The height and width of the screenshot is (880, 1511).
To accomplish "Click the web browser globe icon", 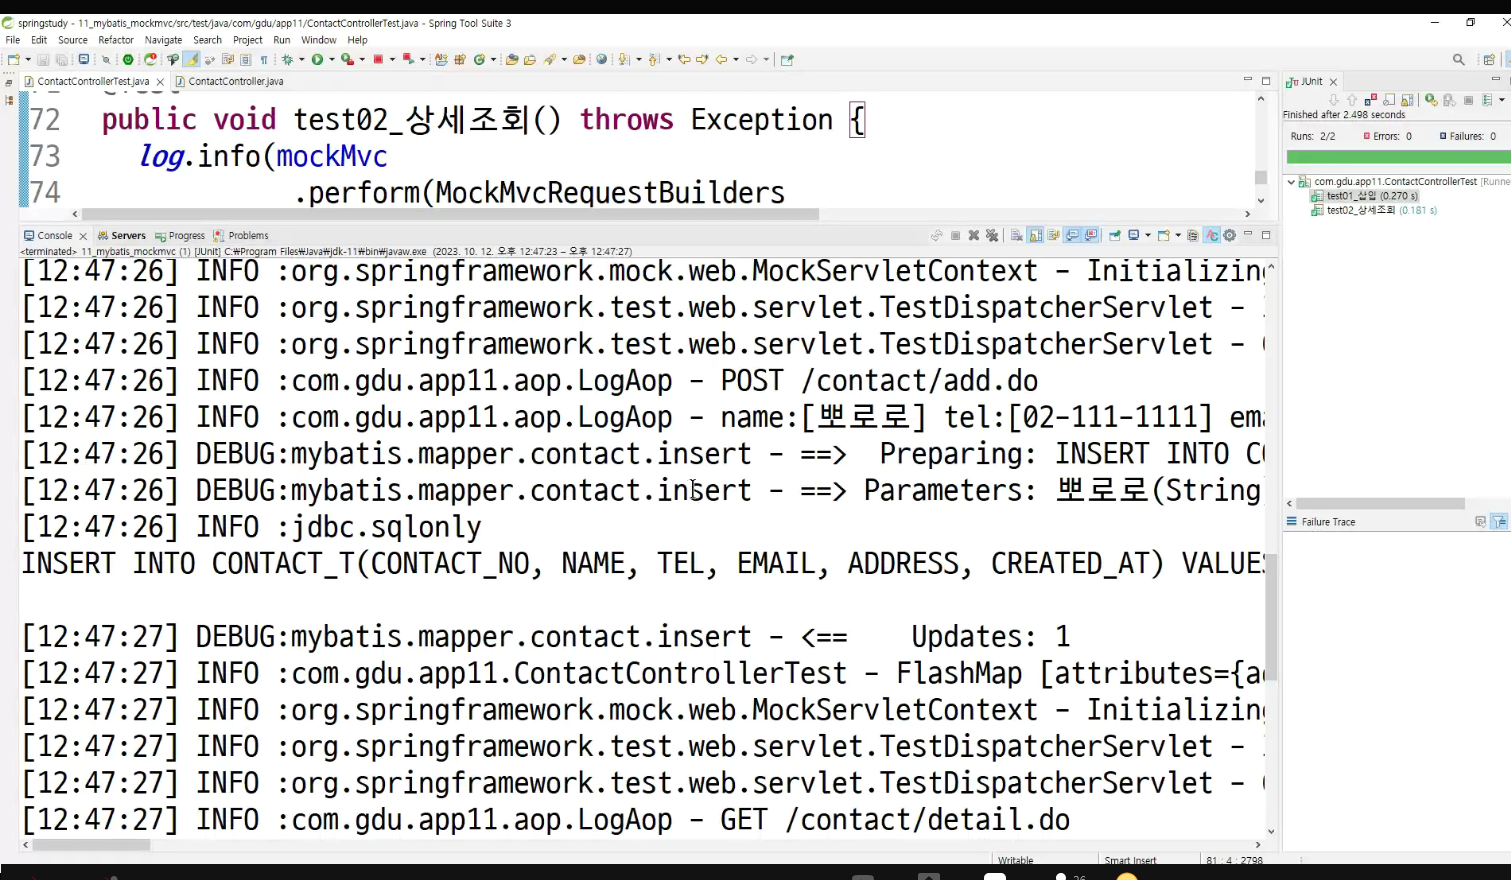I will tap(601, 60).
